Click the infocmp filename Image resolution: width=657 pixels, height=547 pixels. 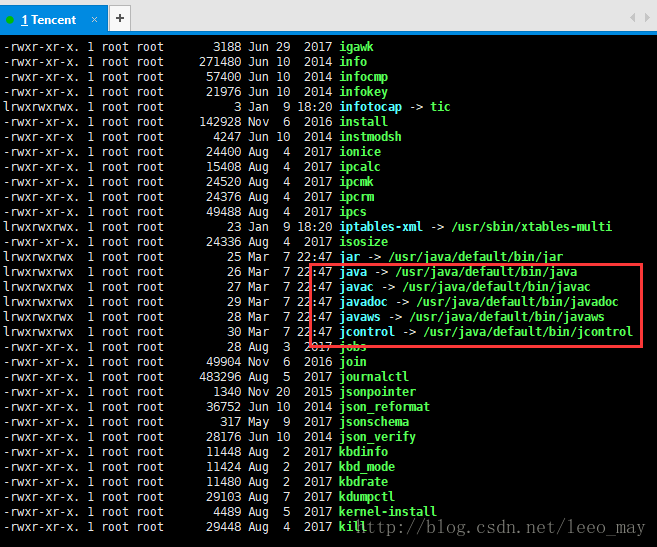[363, 77]
